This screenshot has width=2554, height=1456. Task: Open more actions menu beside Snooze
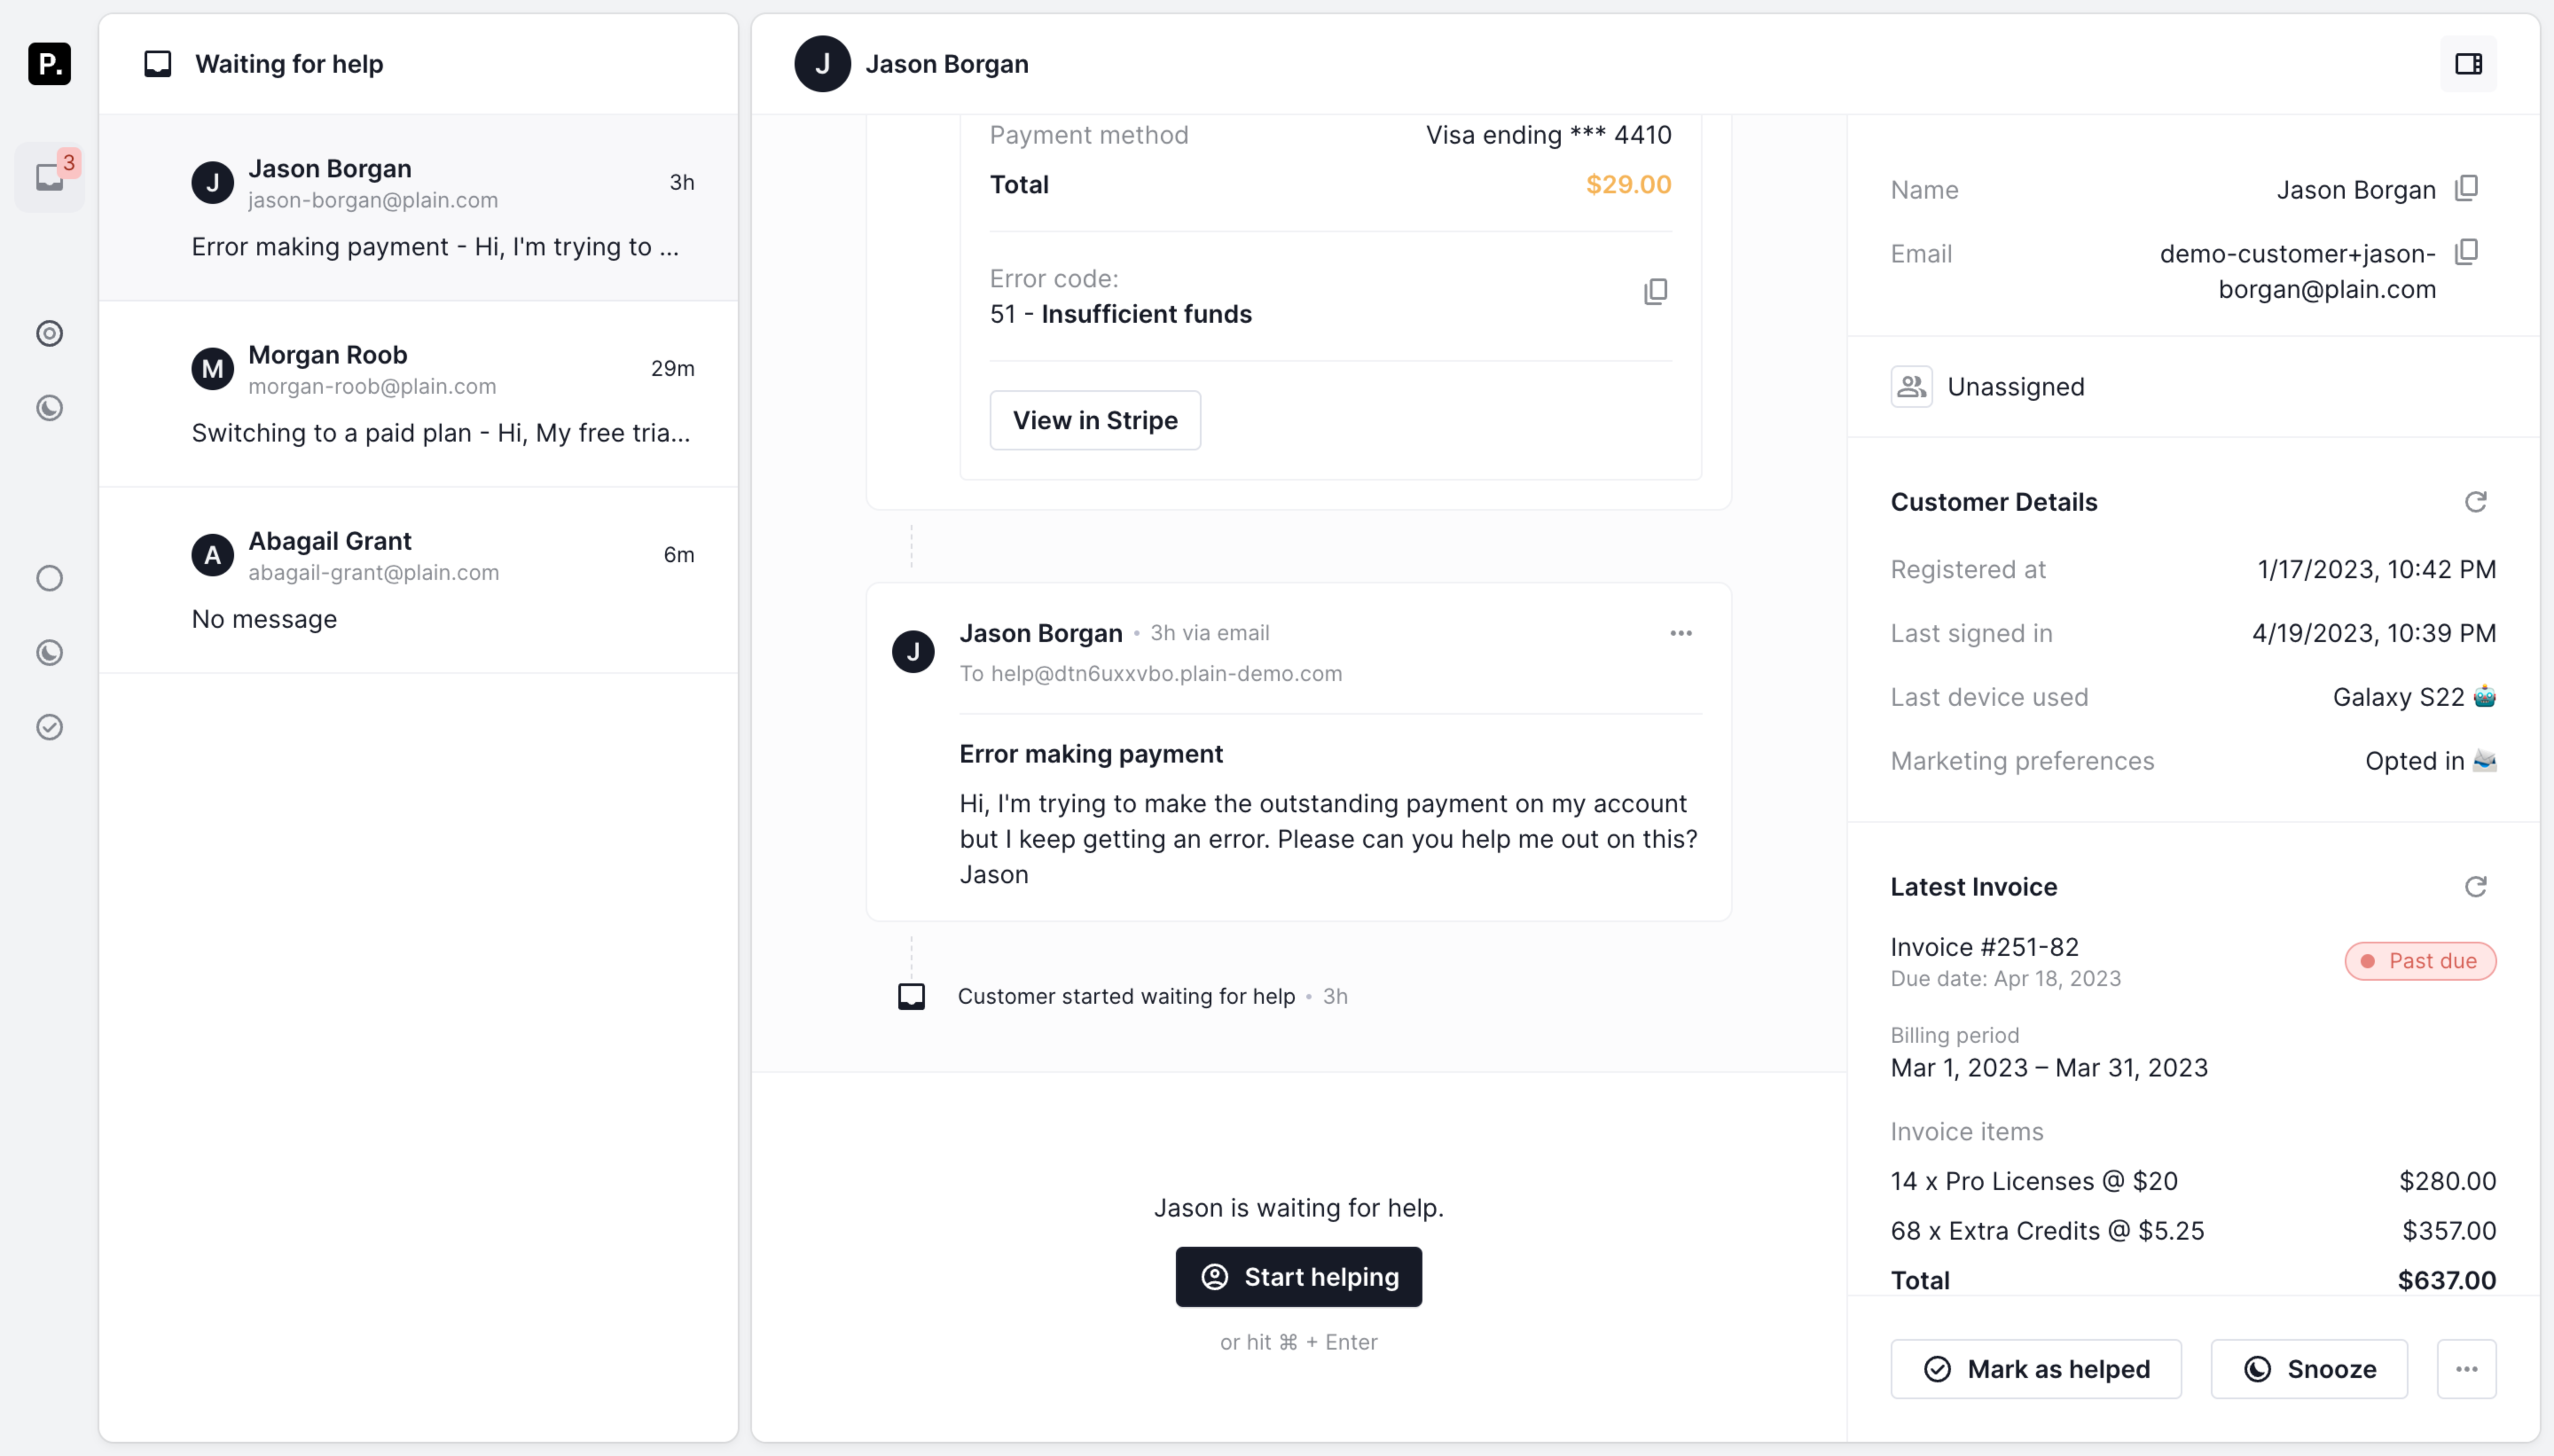tap(2466, 1369)
